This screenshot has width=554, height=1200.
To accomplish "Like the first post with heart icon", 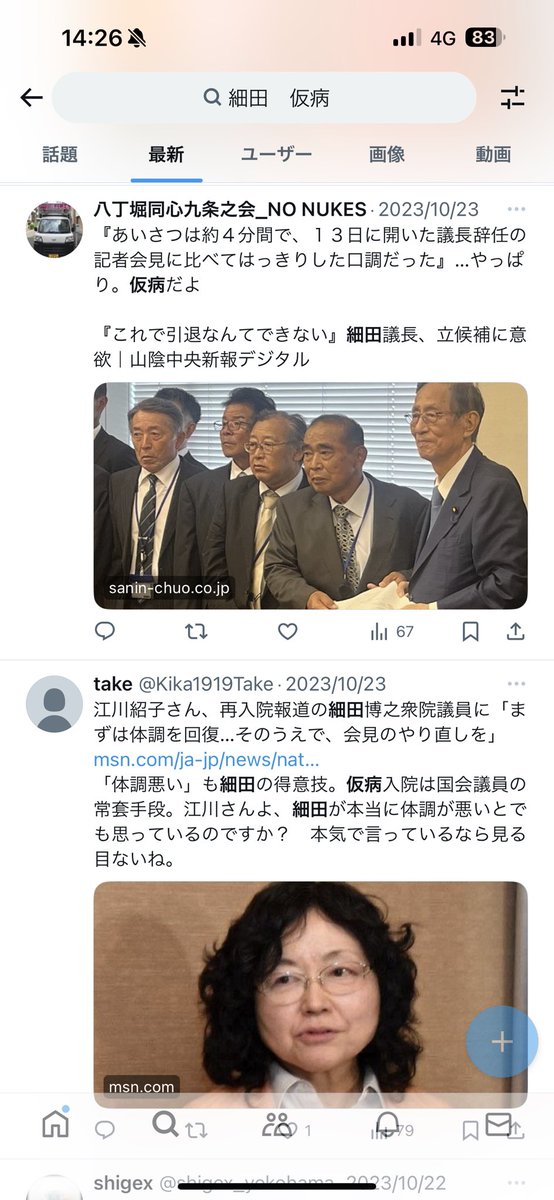I will 287,632.
